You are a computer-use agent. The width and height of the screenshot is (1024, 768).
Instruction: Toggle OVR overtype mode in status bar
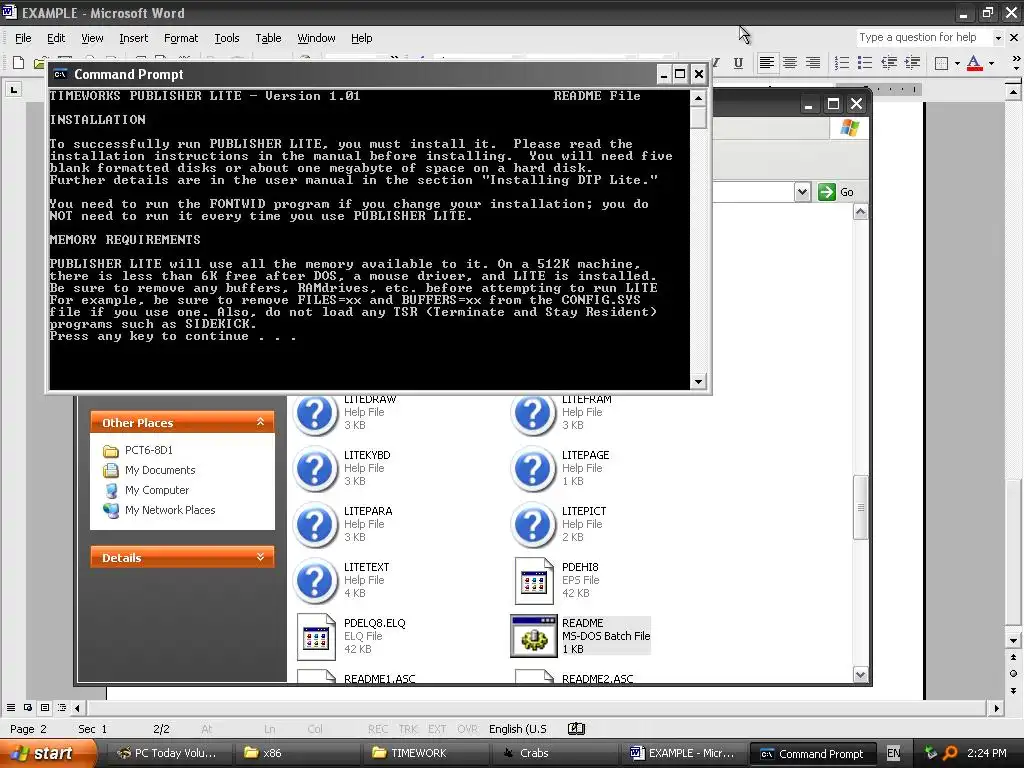(x=468, y=729)
